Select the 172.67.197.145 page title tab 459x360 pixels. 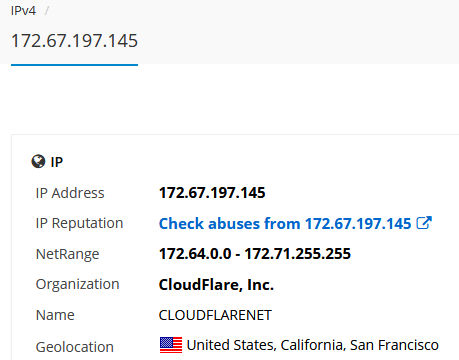74,41
